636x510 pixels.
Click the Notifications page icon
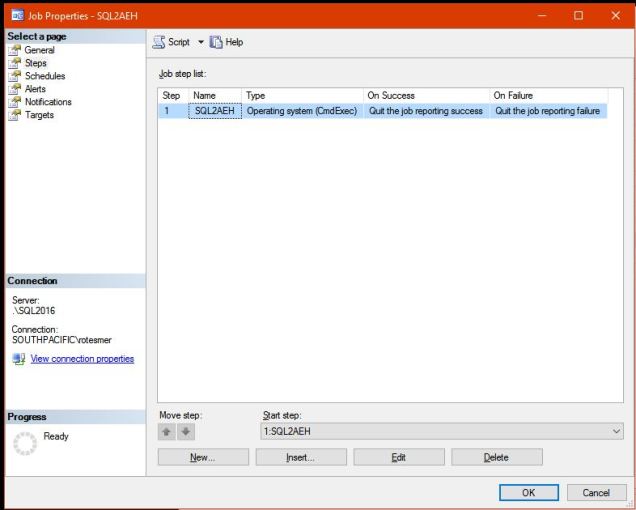pyautogui.click(x=15, y=102)
